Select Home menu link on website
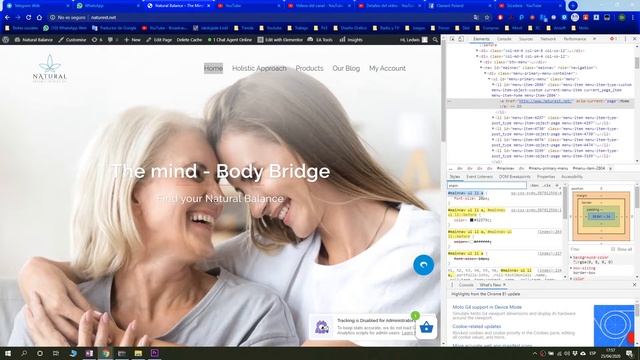This screenshot has height=360, width=640. tap(213, 69)
